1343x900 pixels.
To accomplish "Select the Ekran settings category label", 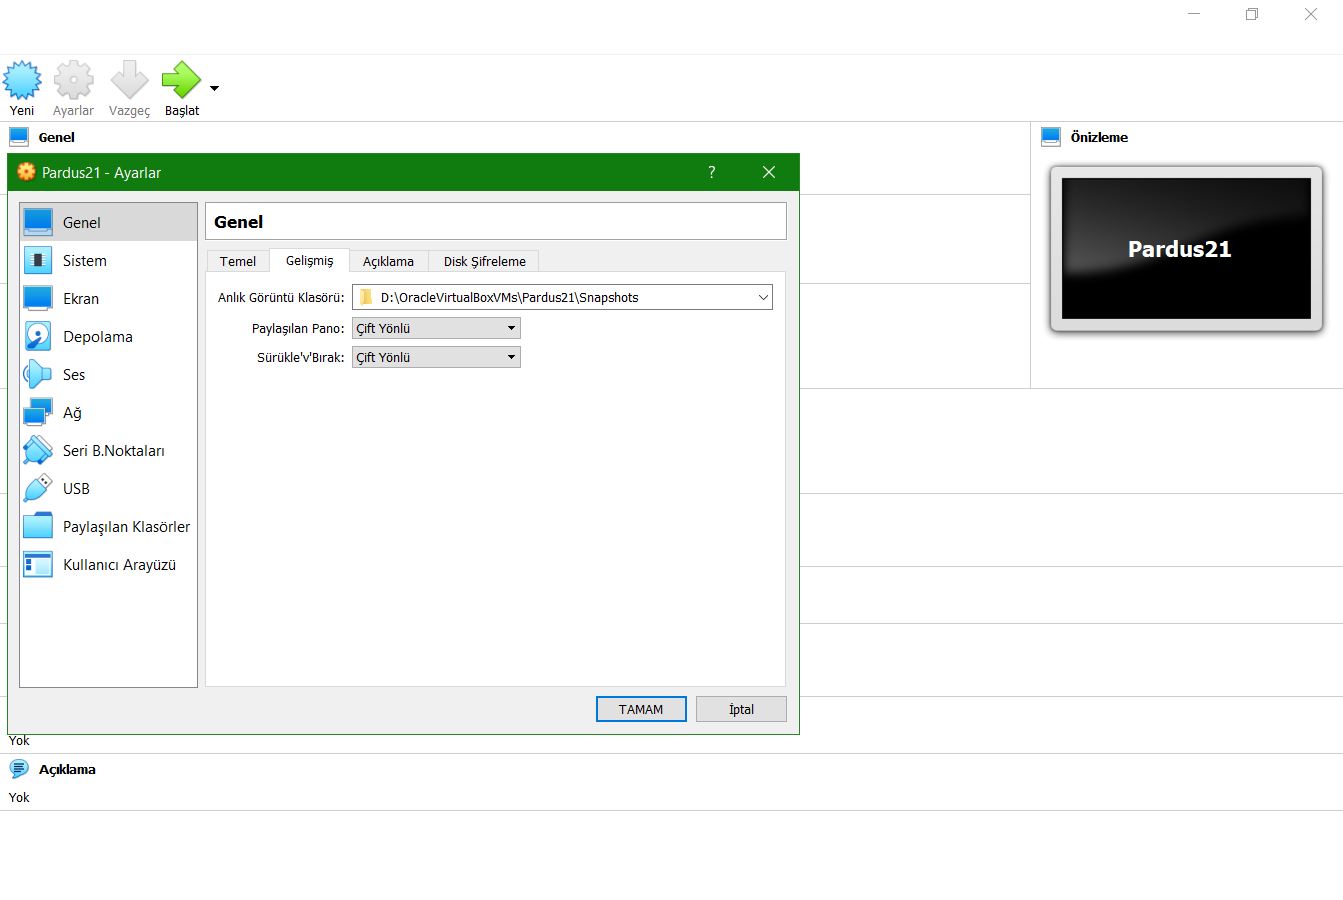I will tap(81, 299).
